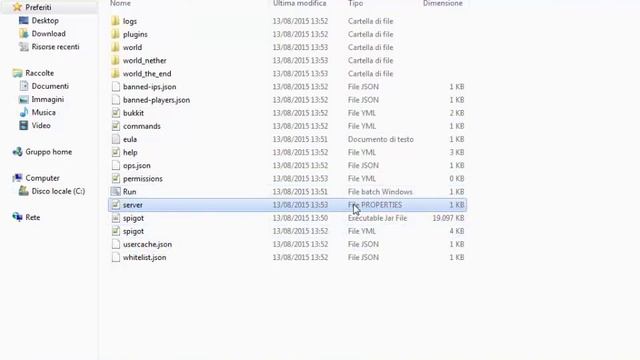This screenshot has height=360, width=640.
Task: Select the world_nether folder icon
Action: 116,60
